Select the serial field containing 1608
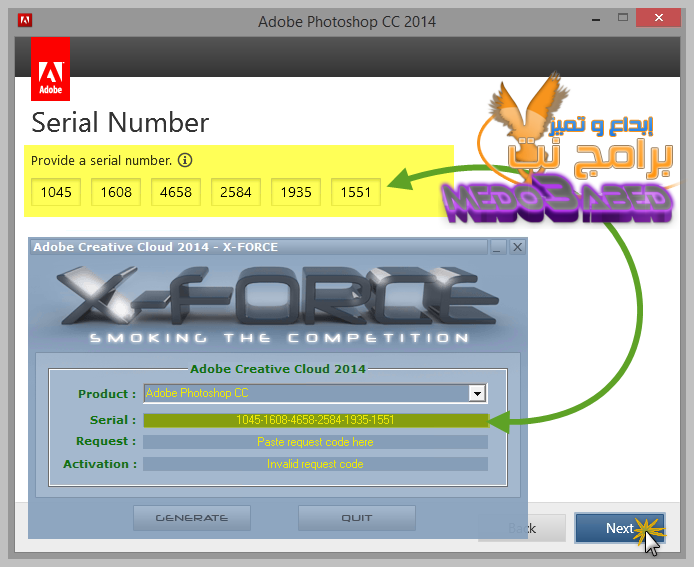Viewport: 694px width, 567px height. pos(116,192)
